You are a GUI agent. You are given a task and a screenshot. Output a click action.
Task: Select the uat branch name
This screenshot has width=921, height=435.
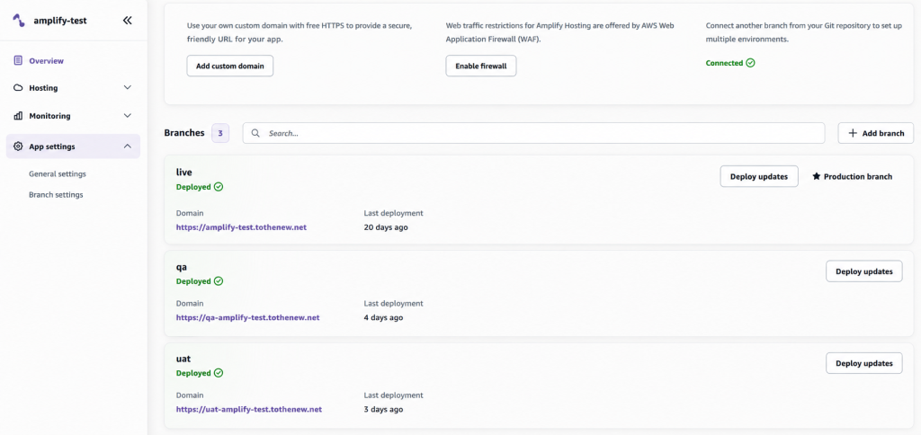[183, 358]
